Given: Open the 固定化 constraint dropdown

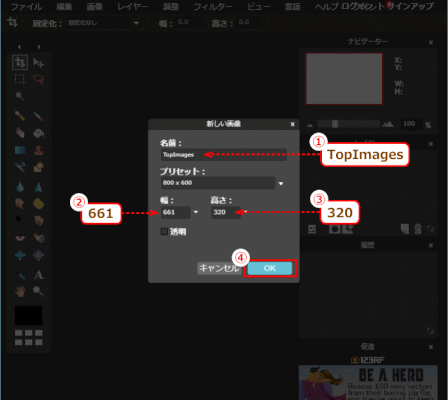Looking at the screenshot, I should tap(103, 23).
